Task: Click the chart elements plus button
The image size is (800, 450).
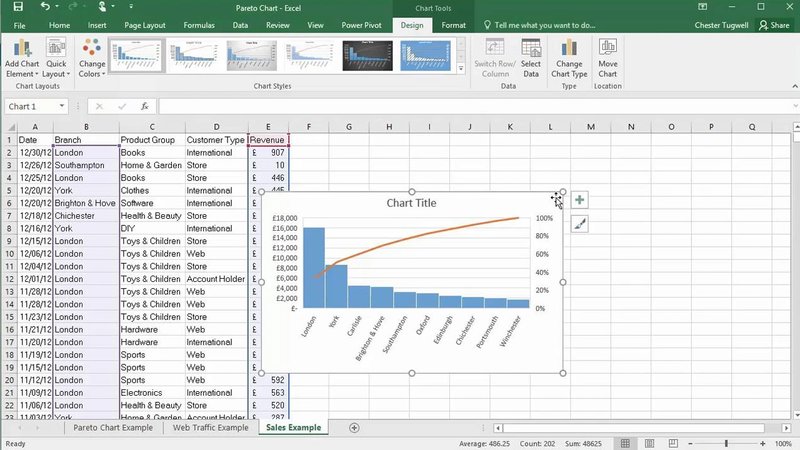Action: pos(580,200)
